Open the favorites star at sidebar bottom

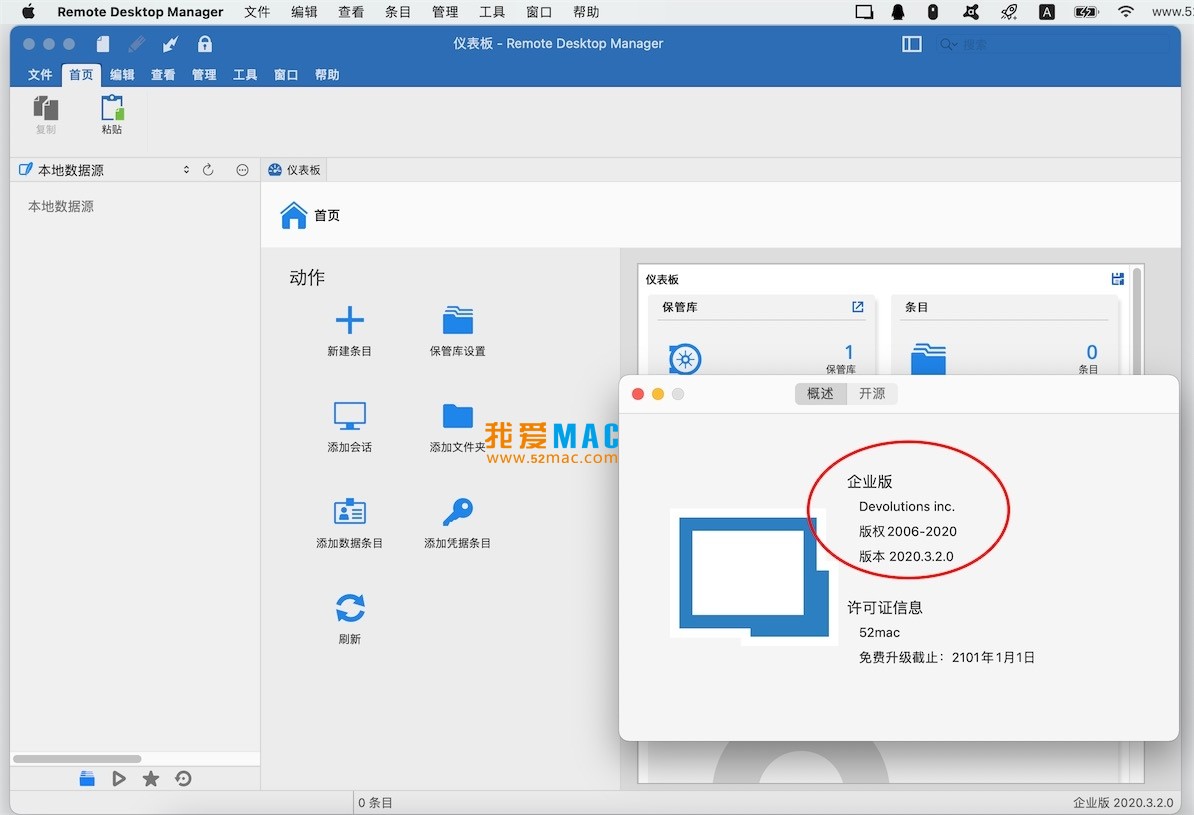tap(151, 779)
